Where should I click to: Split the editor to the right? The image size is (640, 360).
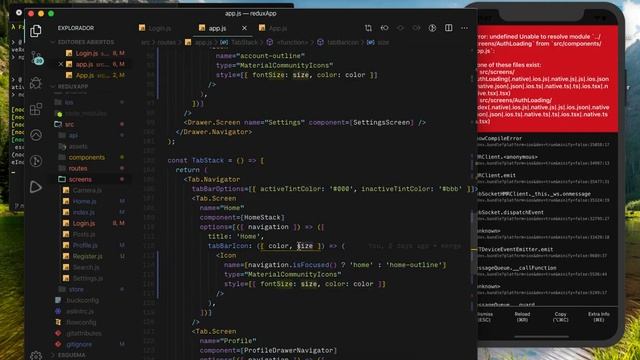[x=449, y=28]
